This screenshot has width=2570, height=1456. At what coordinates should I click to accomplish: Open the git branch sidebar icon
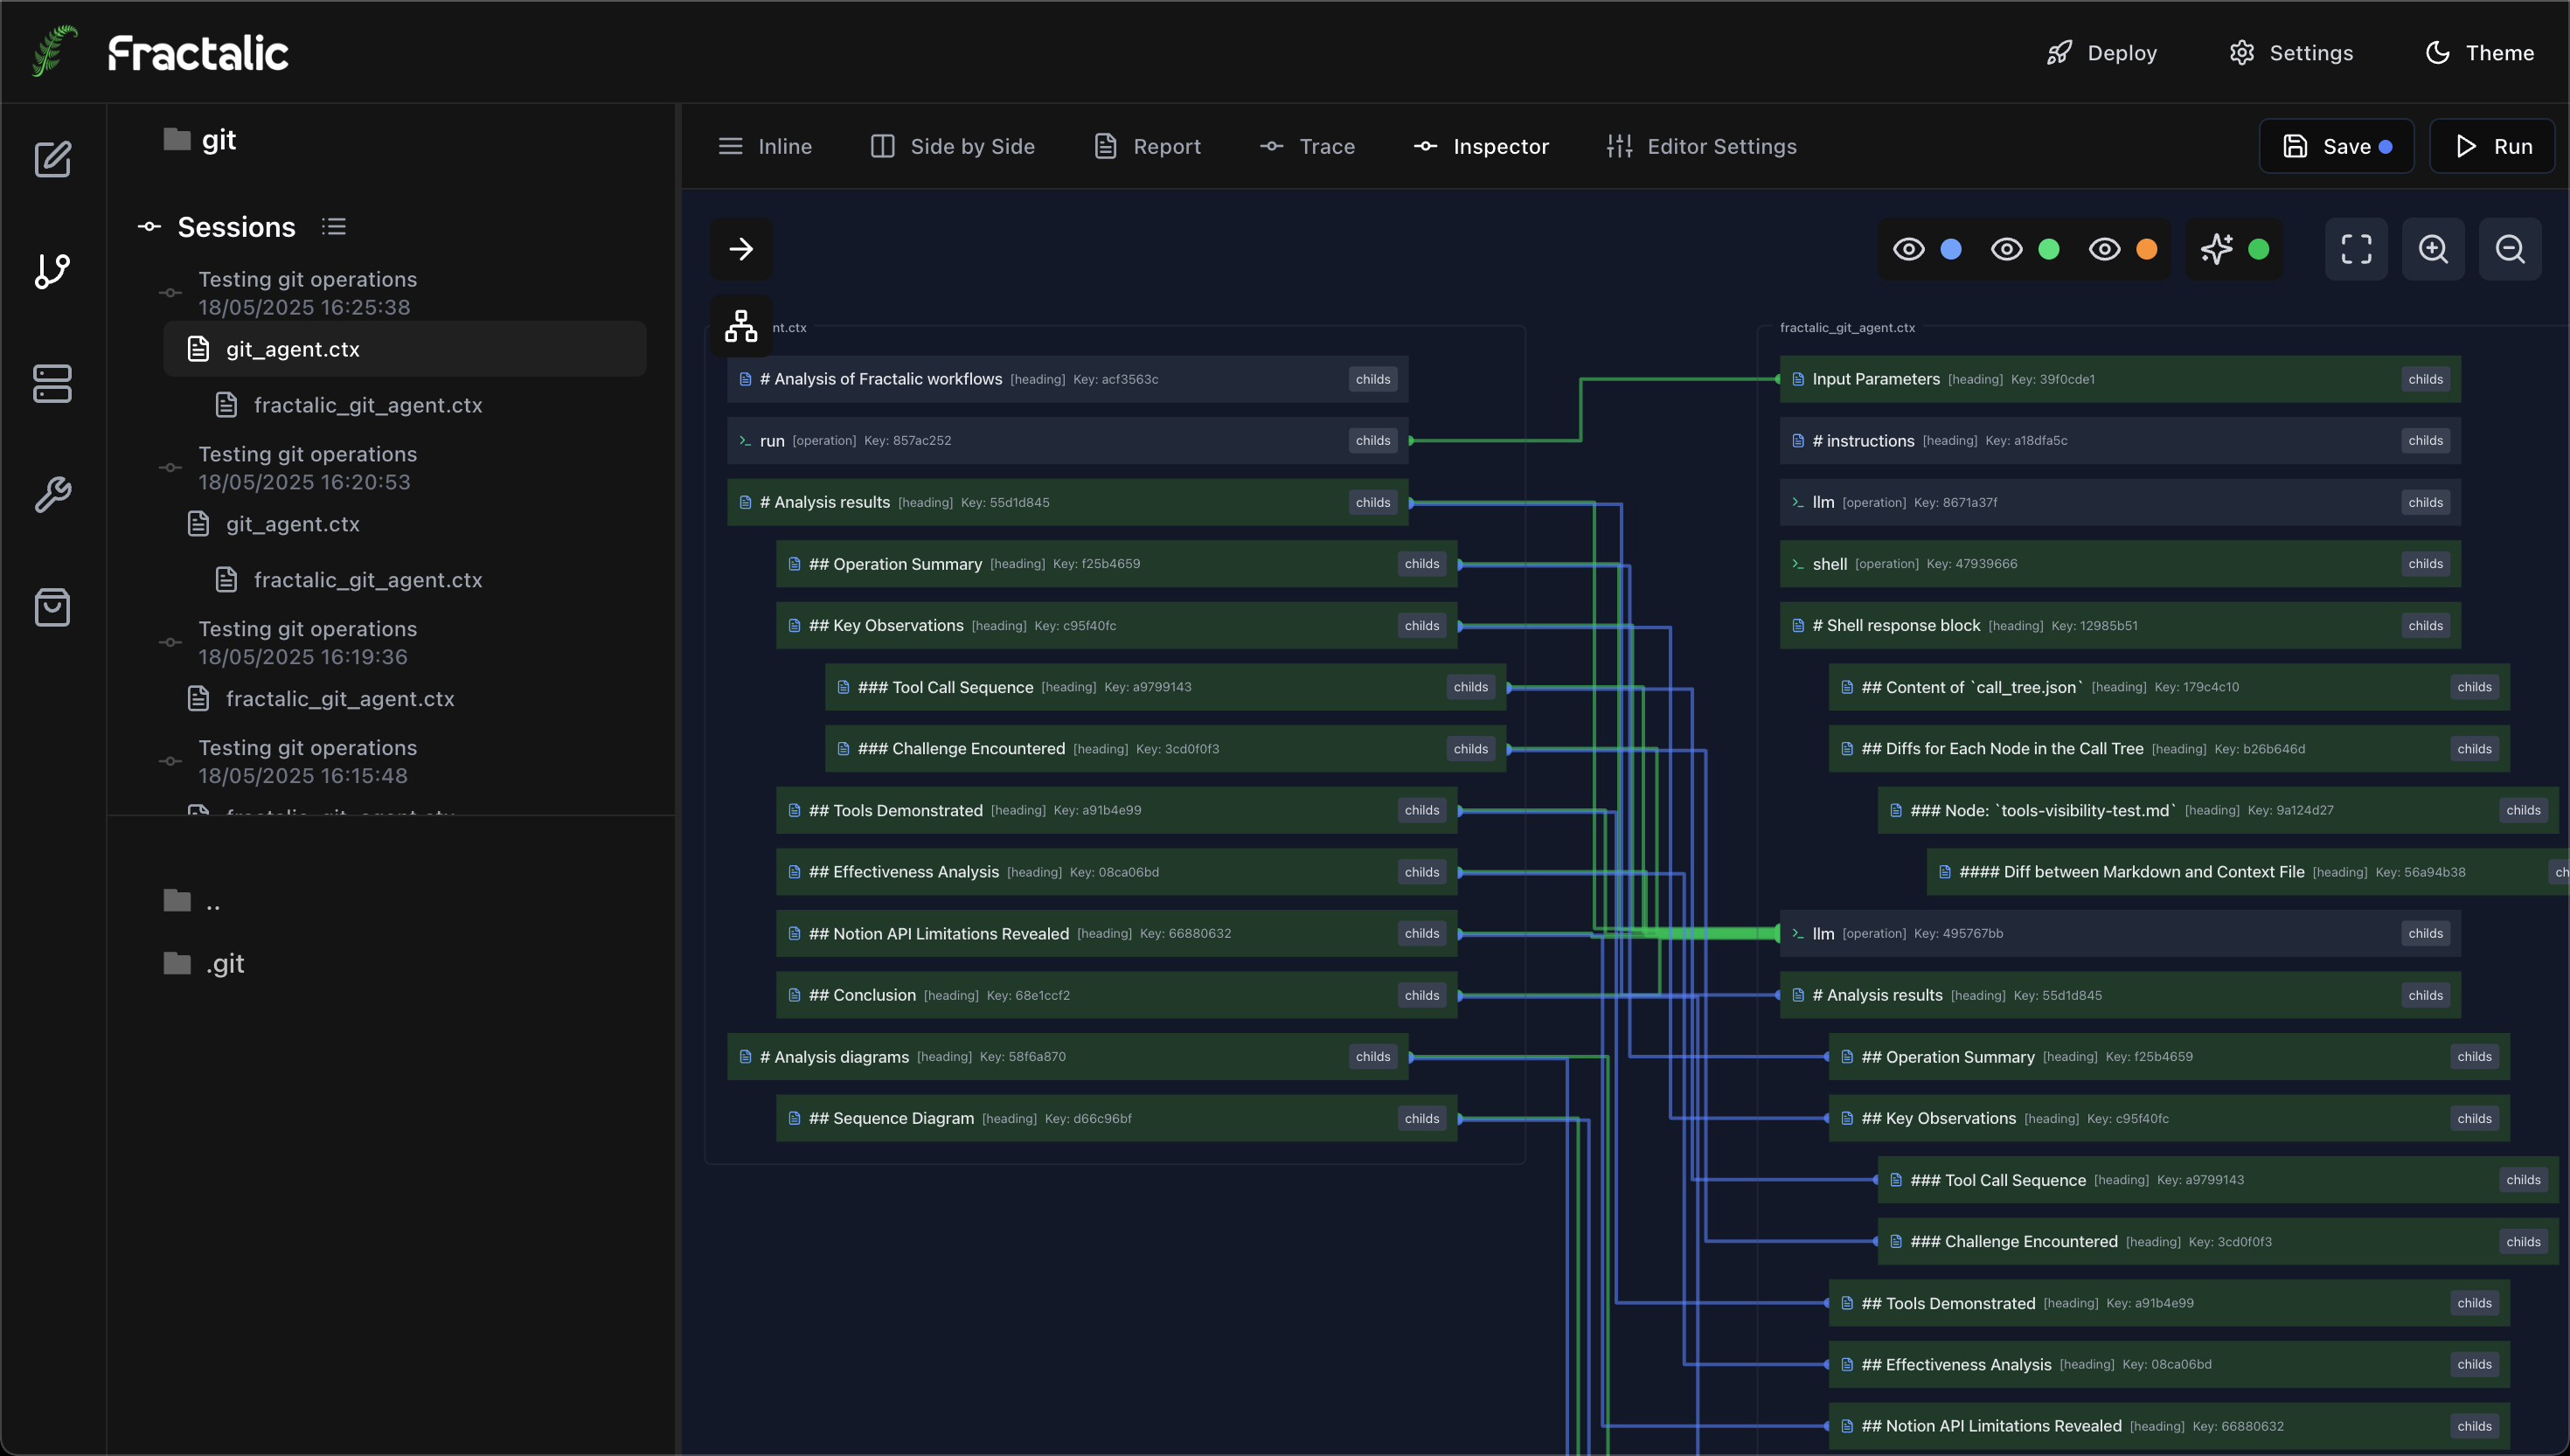pos(53,271)
